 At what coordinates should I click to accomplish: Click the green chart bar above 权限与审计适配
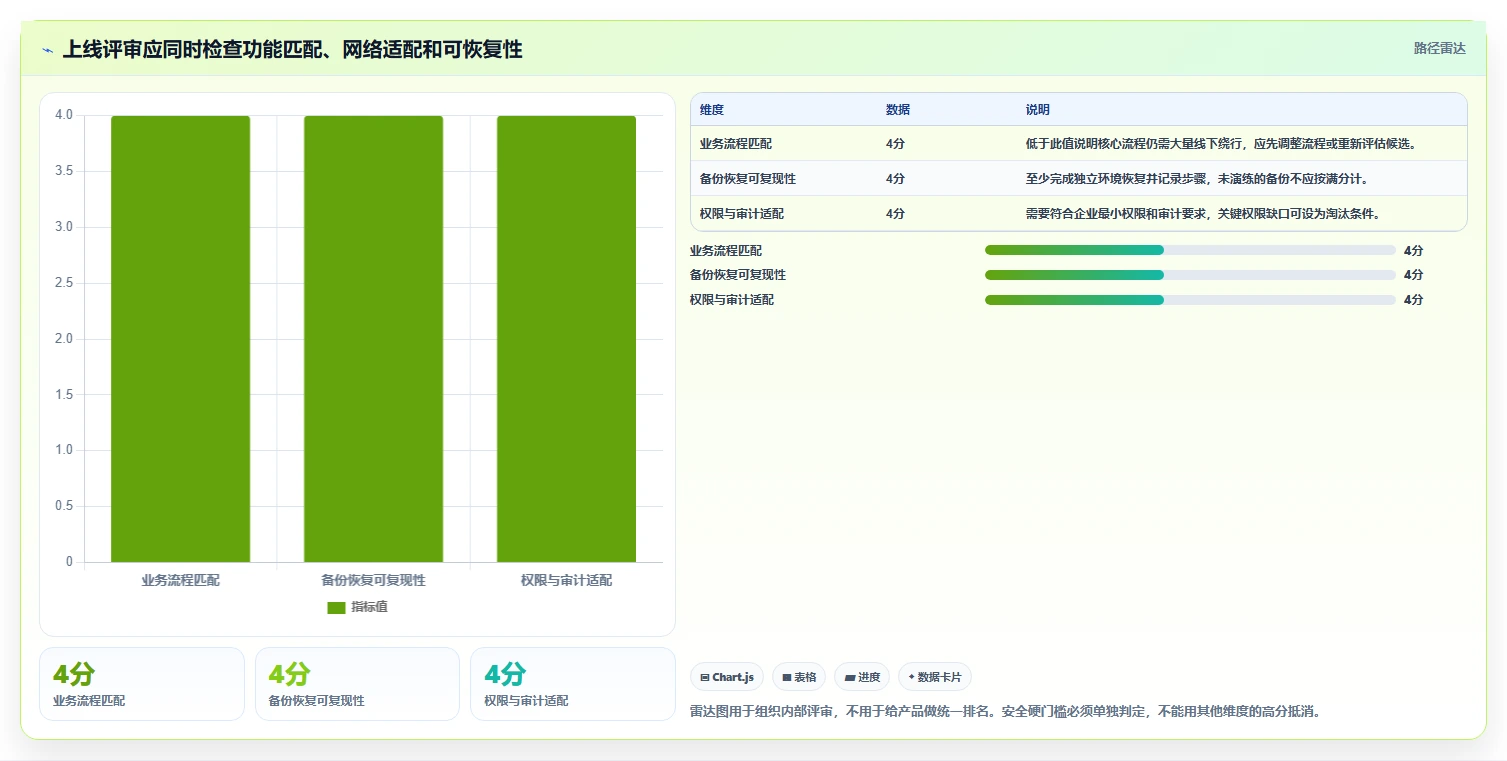pos(566,339)
